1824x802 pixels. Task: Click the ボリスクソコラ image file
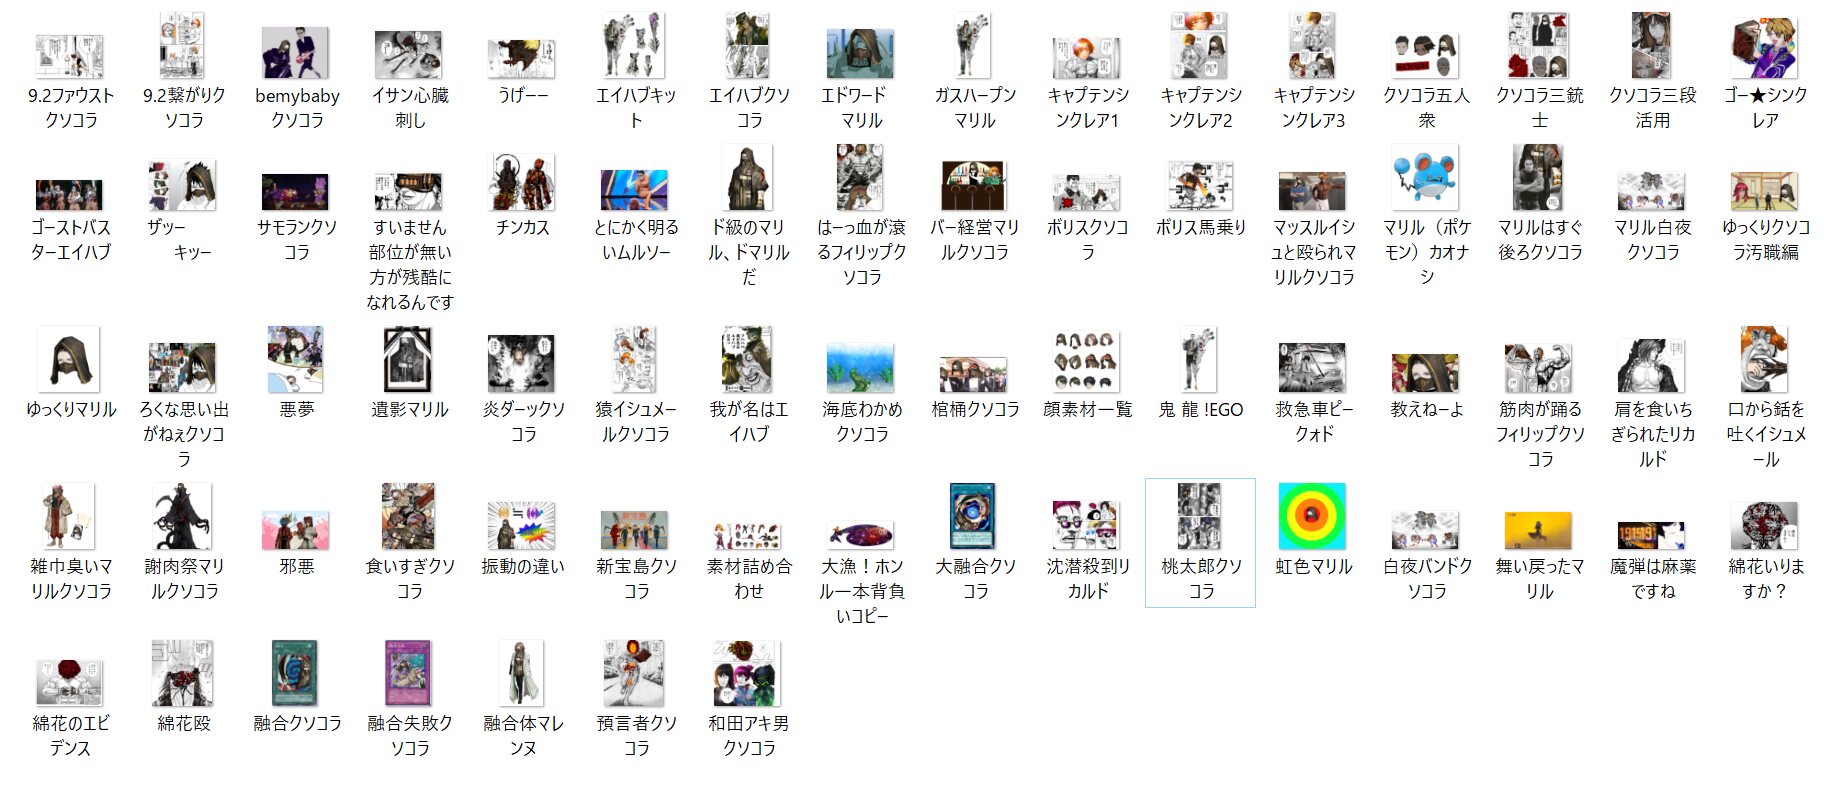[x=1087, y=192]
